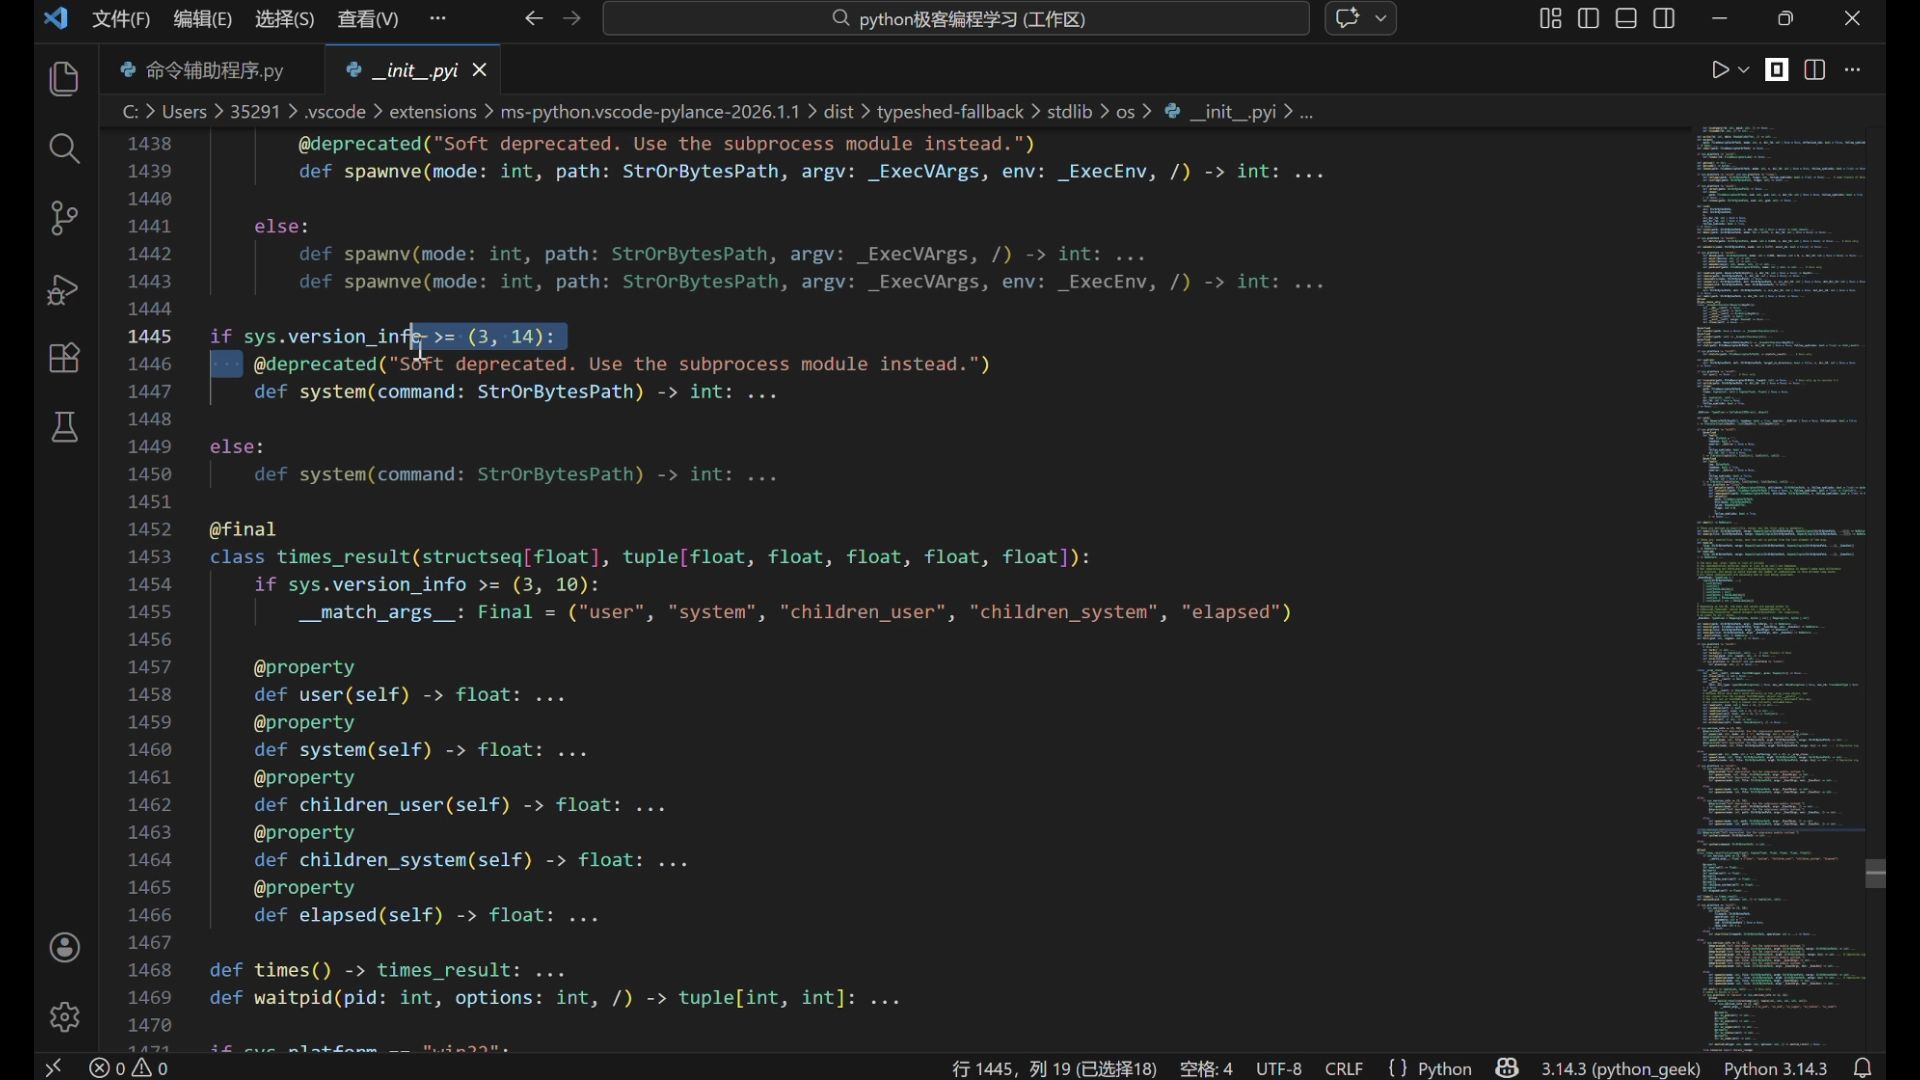Expand the hidden menu items ellipsis

[438, 18]
